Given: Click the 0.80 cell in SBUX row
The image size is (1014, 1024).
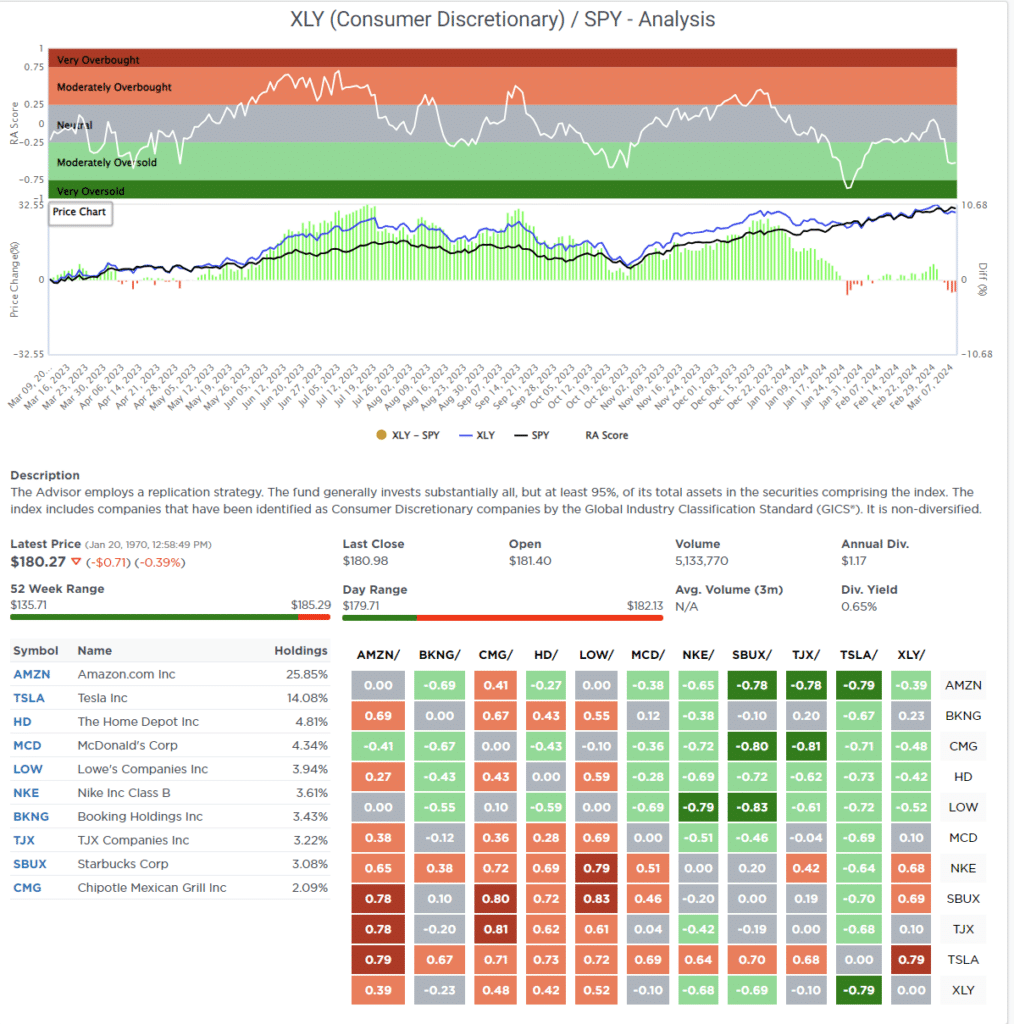Looking at the screenshot, I should pyautogui.click(x=496, y=899).
